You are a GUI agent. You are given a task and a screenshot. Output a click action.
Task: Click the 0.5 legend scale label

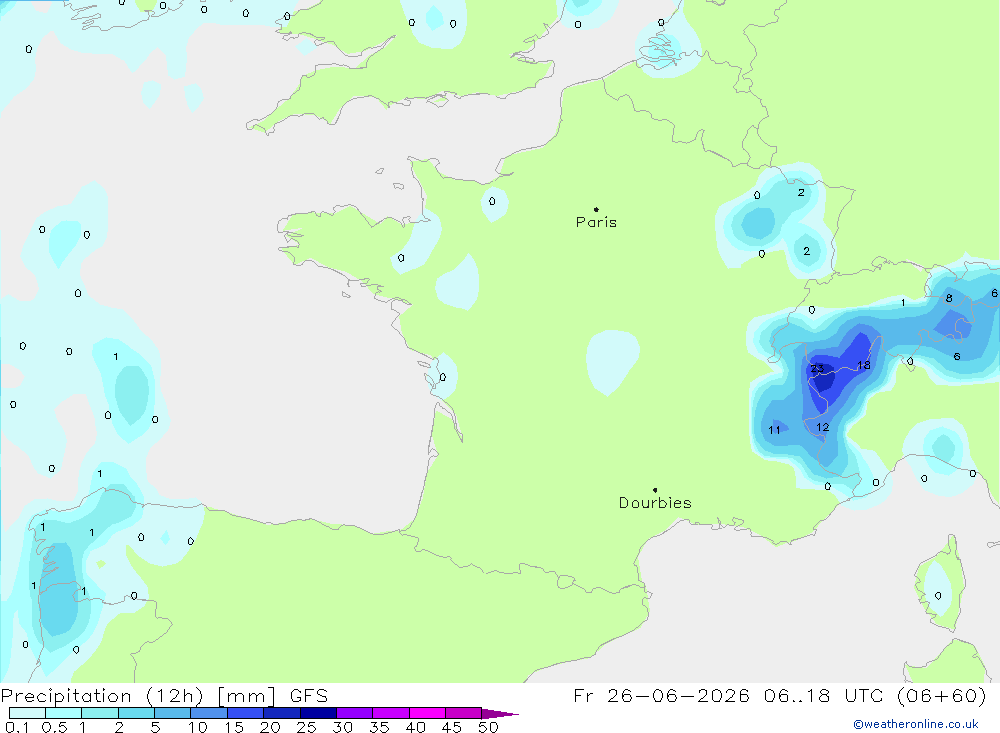(54, 727)
